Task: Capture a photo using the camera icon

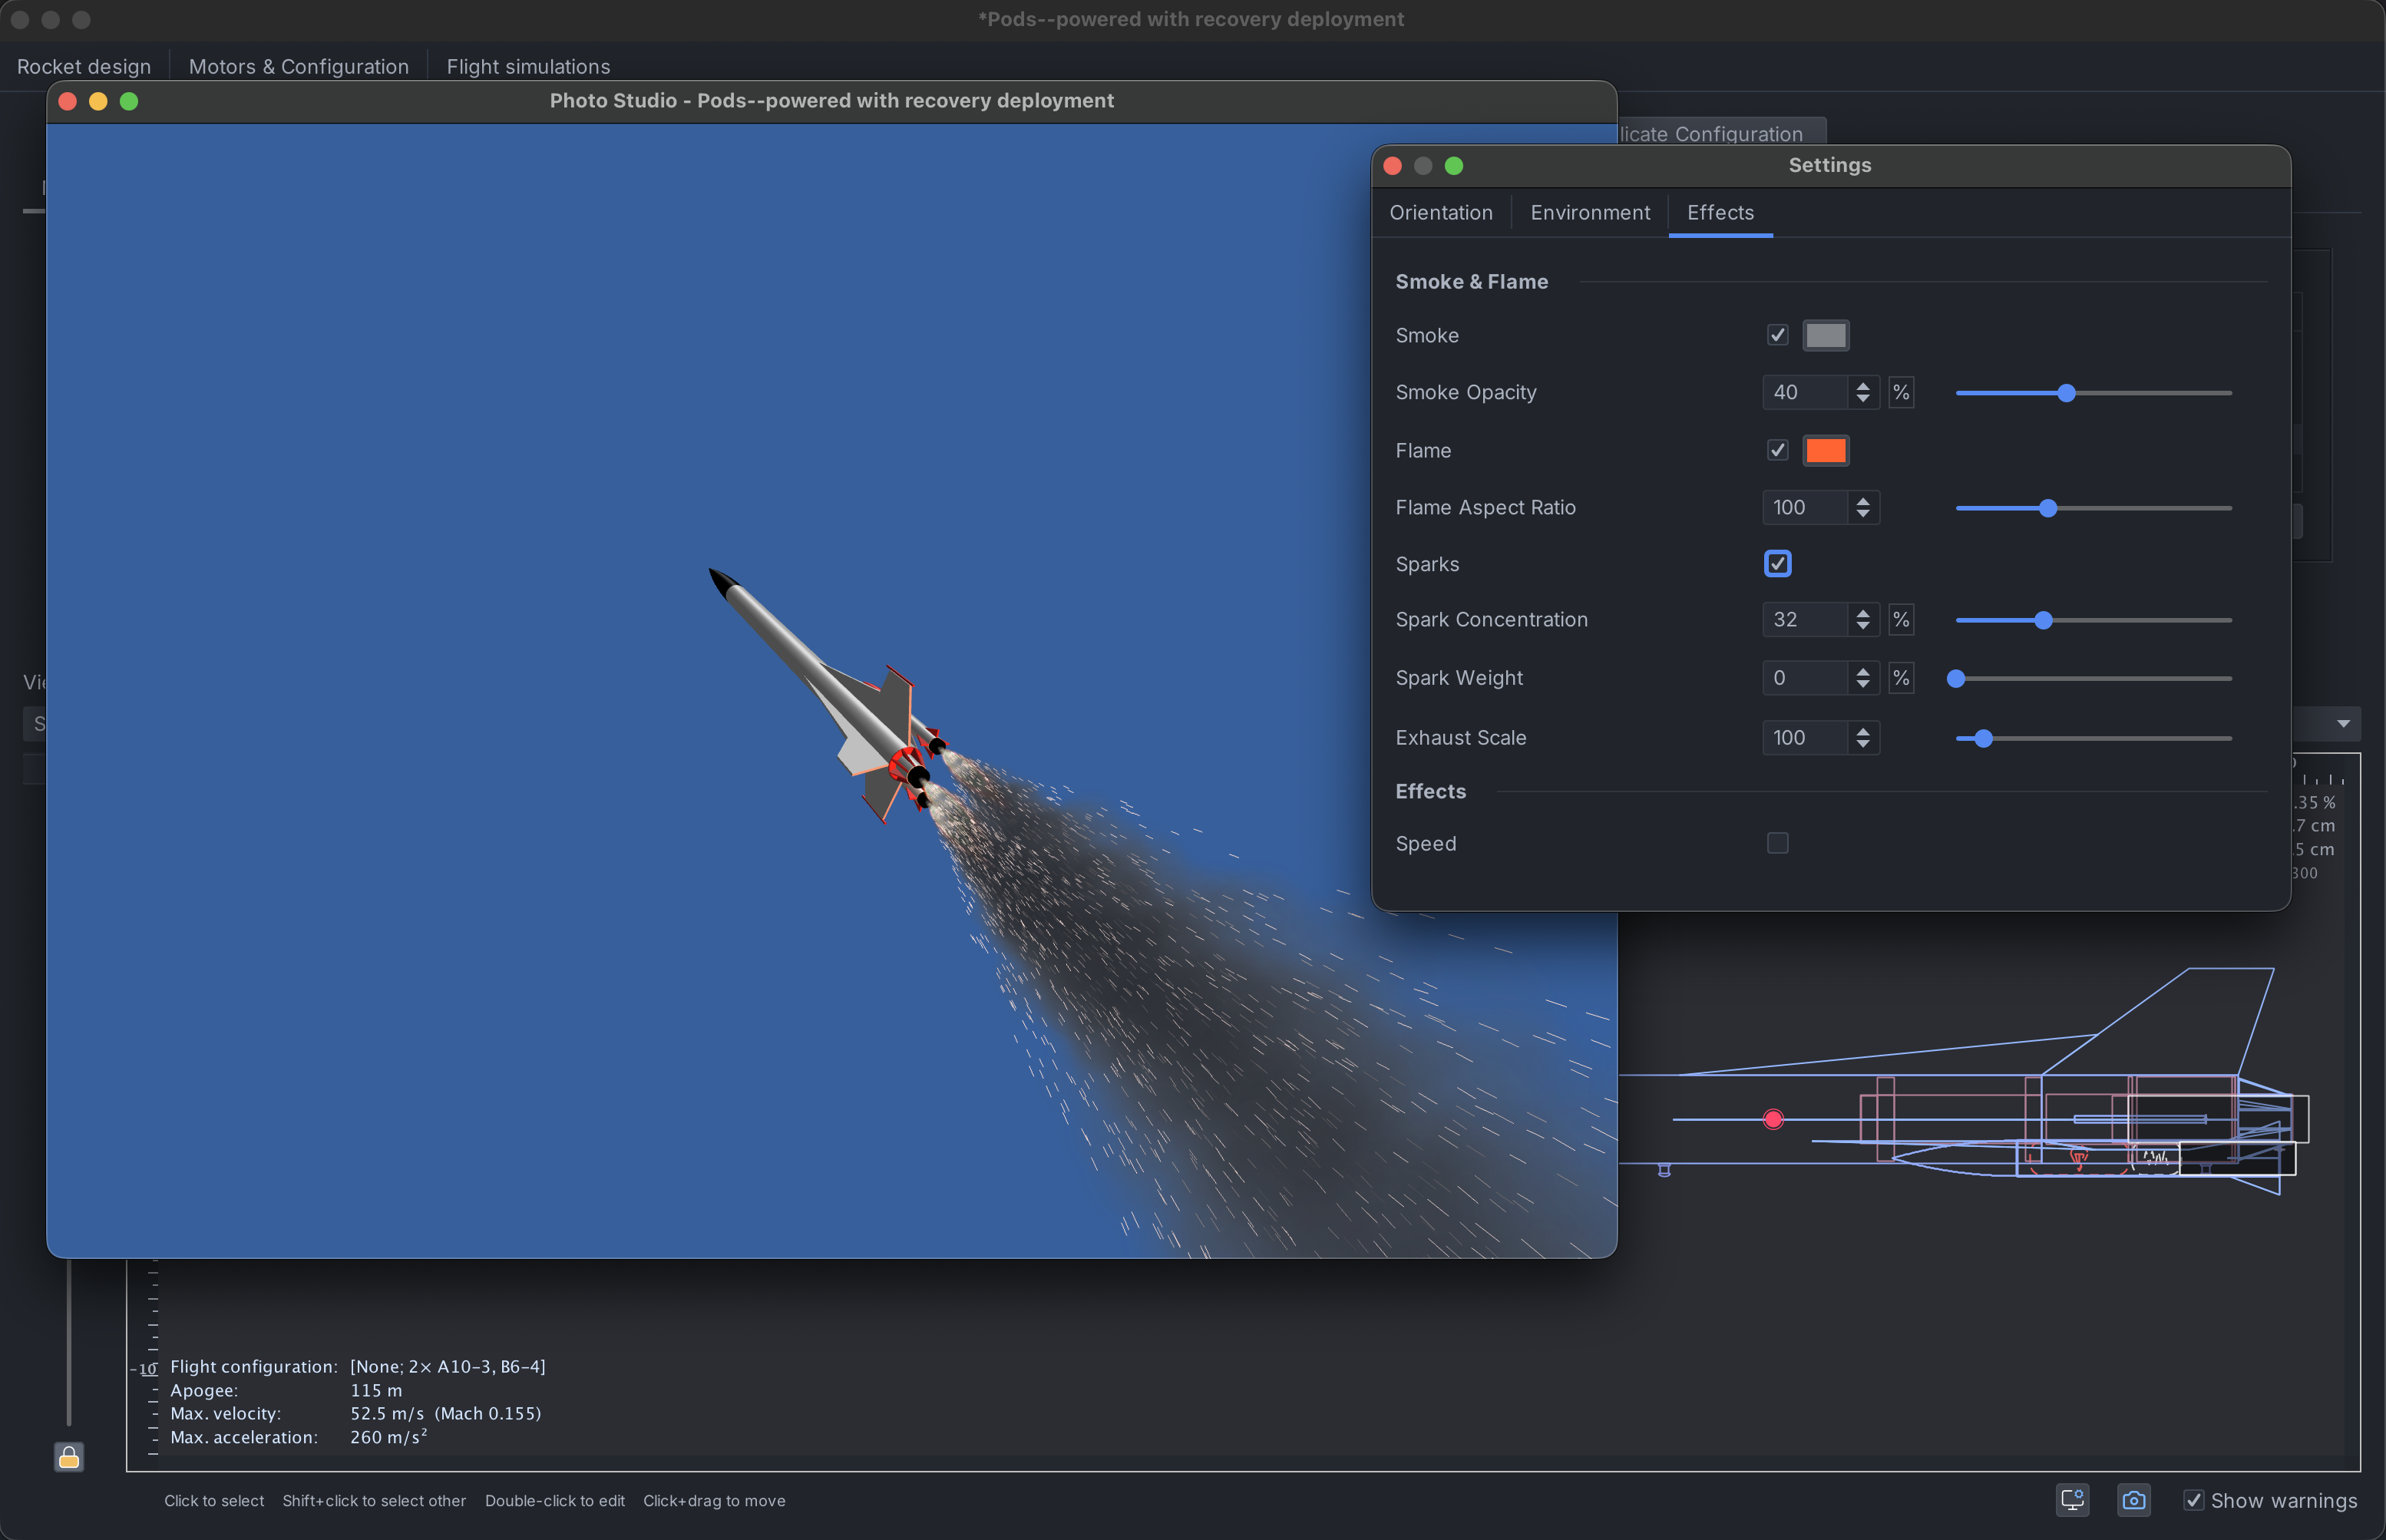Action: pyautogui.click(x=2134, y=1500)
